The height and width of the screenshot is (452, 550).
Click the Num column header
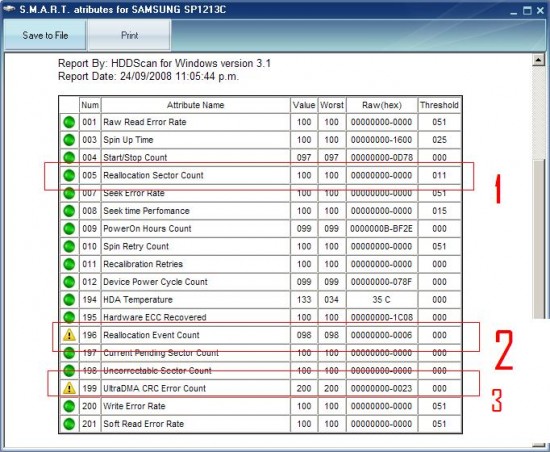click(90, 105)
